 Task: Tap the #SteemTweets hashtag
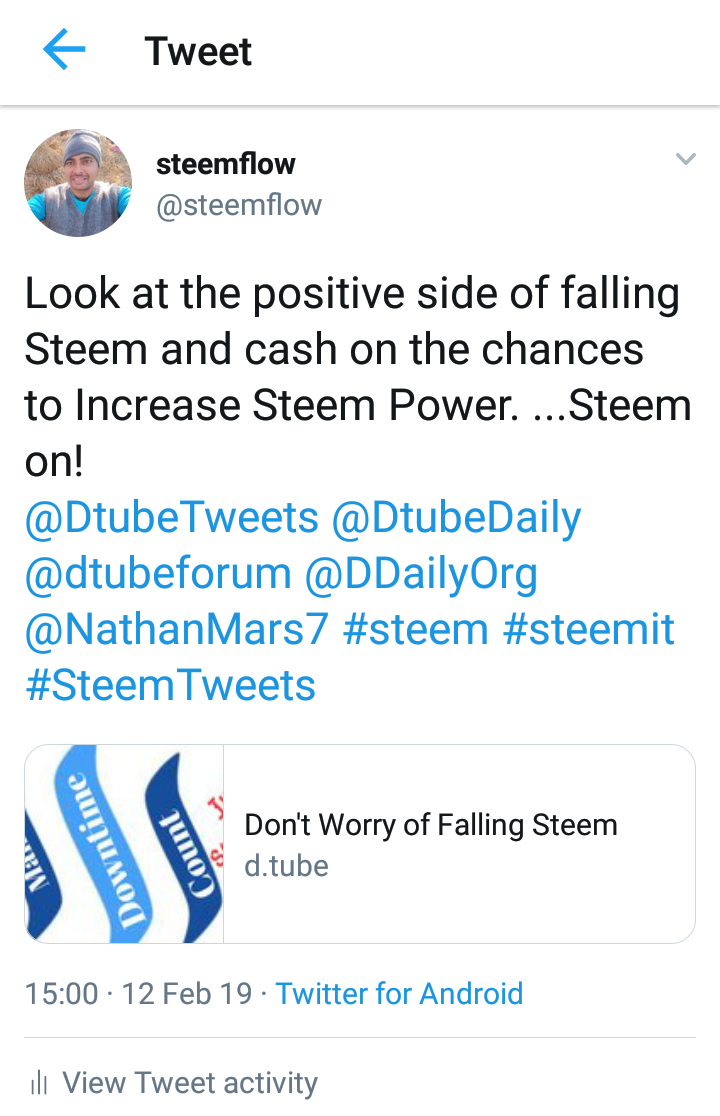click(x=170, y=686)
